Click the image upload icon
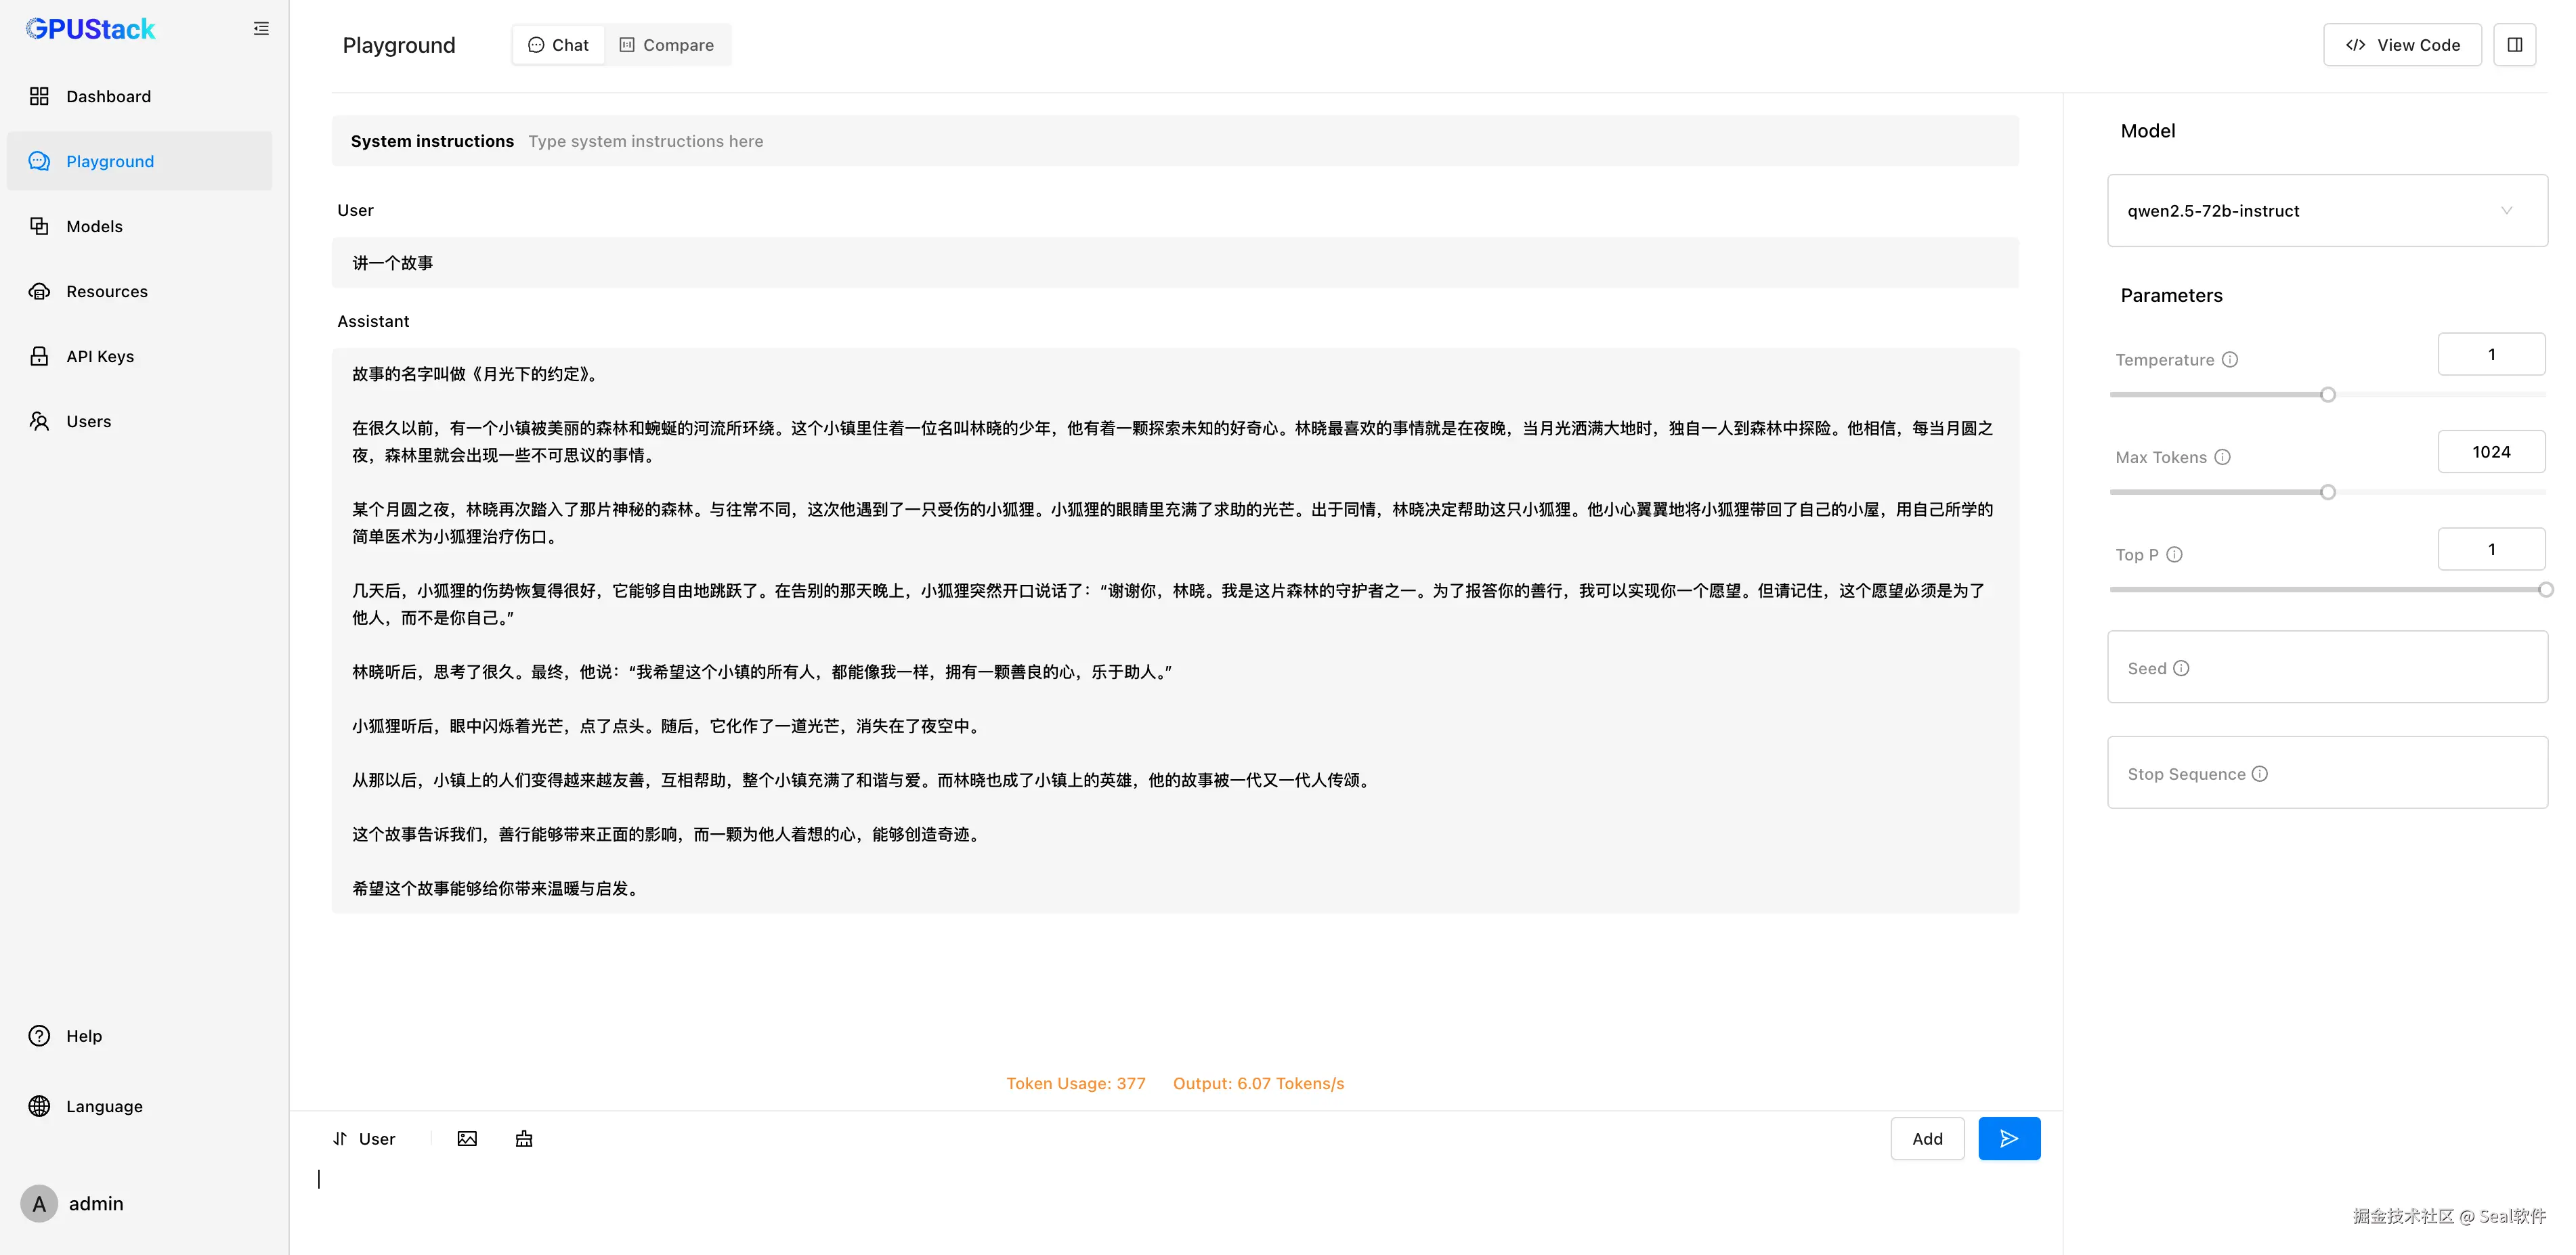 point(467,1139)
